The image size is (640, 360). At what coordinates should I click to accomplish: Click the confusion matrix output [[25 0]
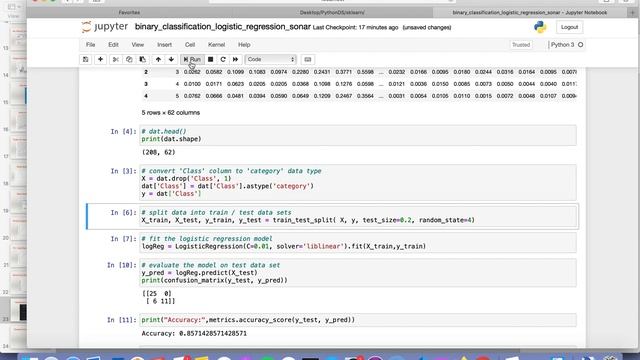pyautogui.click(x=158, y=297)
